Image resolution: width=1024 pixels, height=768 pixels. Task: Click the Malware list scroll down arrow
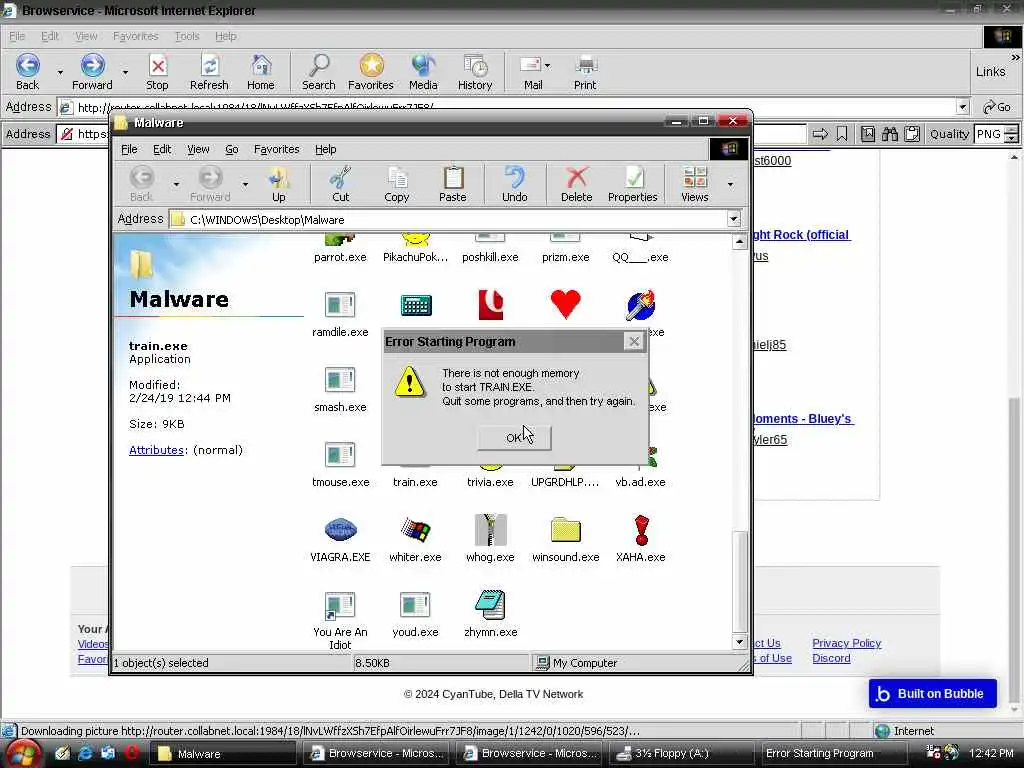739,642
